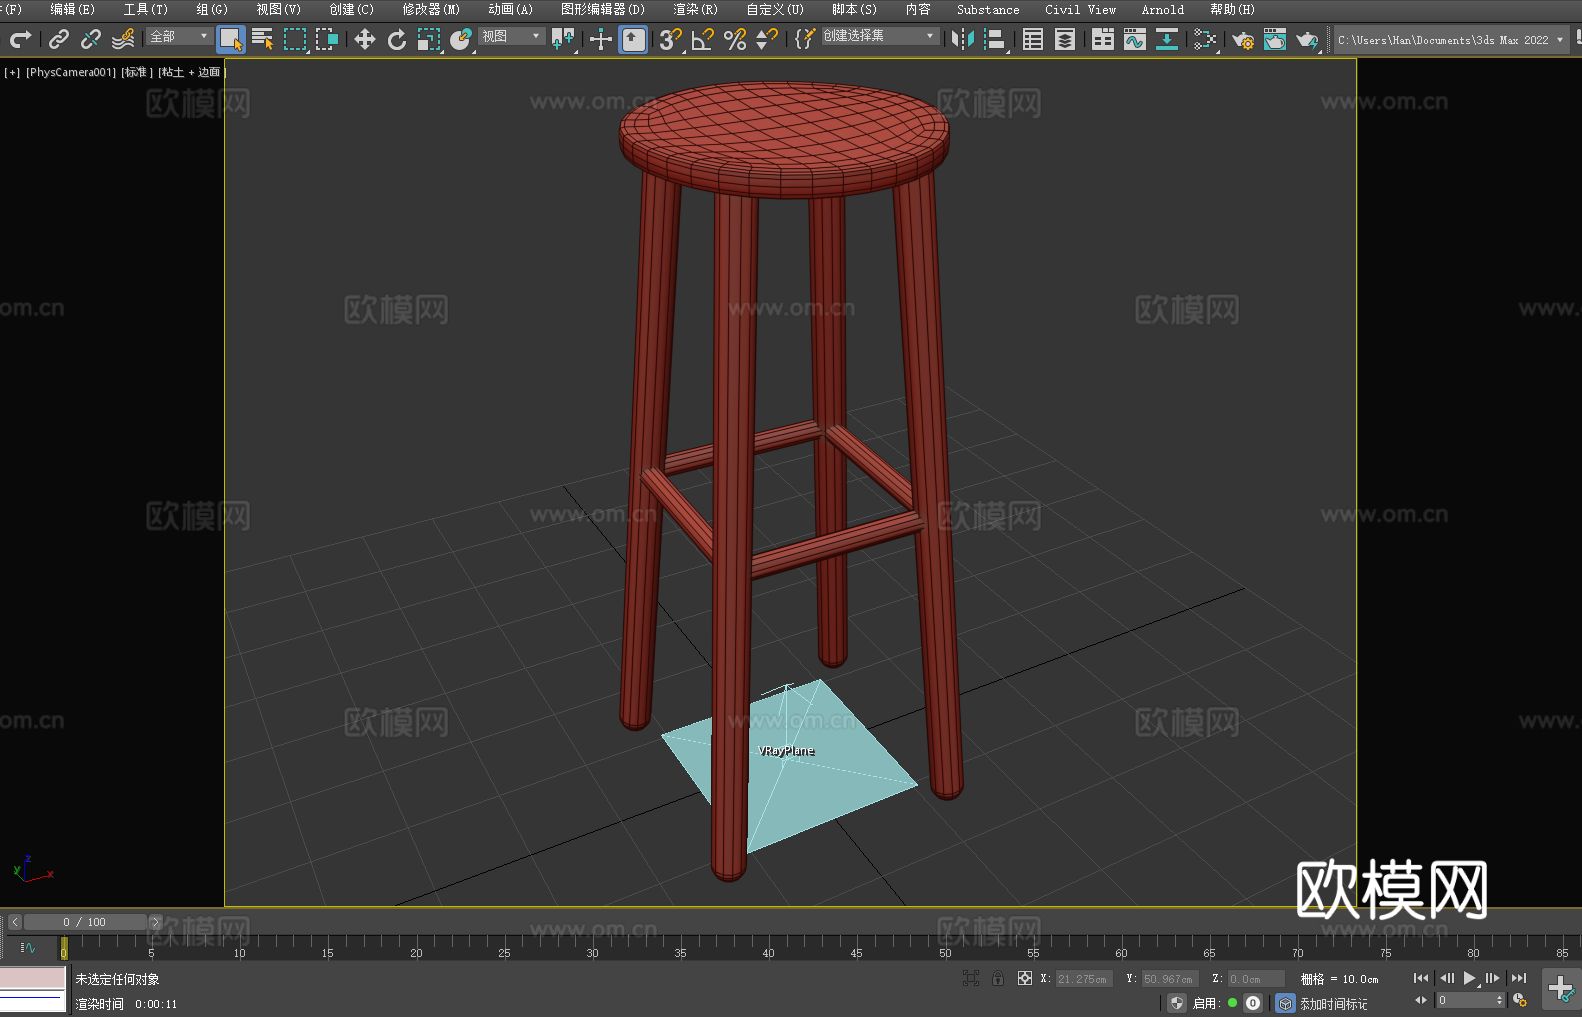Viewport: 1582px width, 1017px height.
Task: Click the Play Animation button
Action: click(1470, 978)
